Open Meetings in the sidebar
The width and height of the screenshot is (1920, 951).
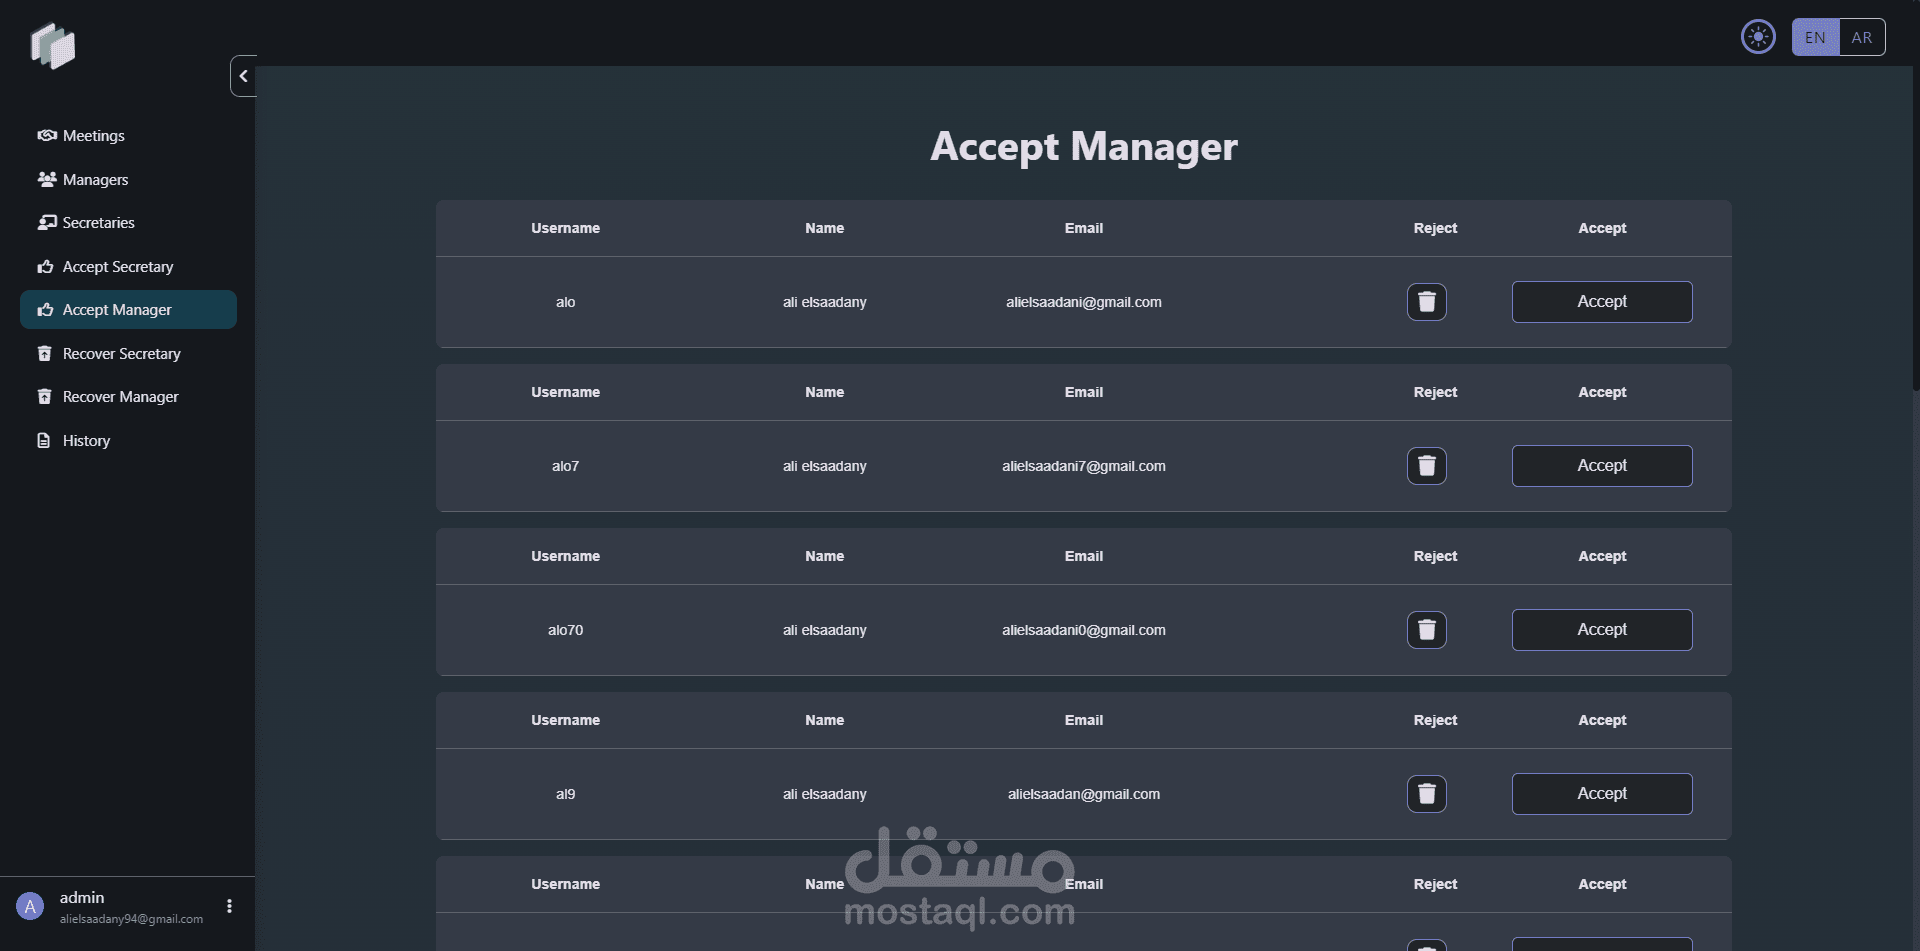pyautogui.click(x=128, y=136)
